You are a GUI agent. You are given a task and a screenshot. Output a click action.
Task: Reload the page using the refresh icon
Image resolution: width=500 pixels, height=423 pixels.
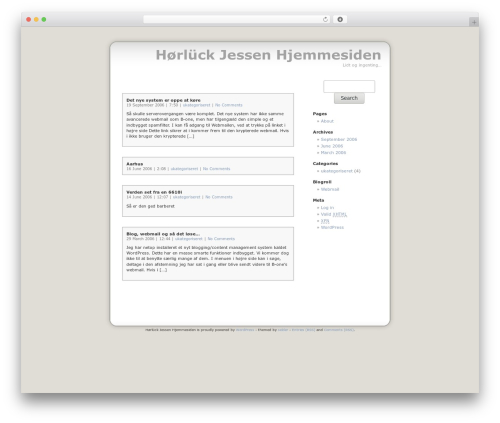(x=325, y=20)
